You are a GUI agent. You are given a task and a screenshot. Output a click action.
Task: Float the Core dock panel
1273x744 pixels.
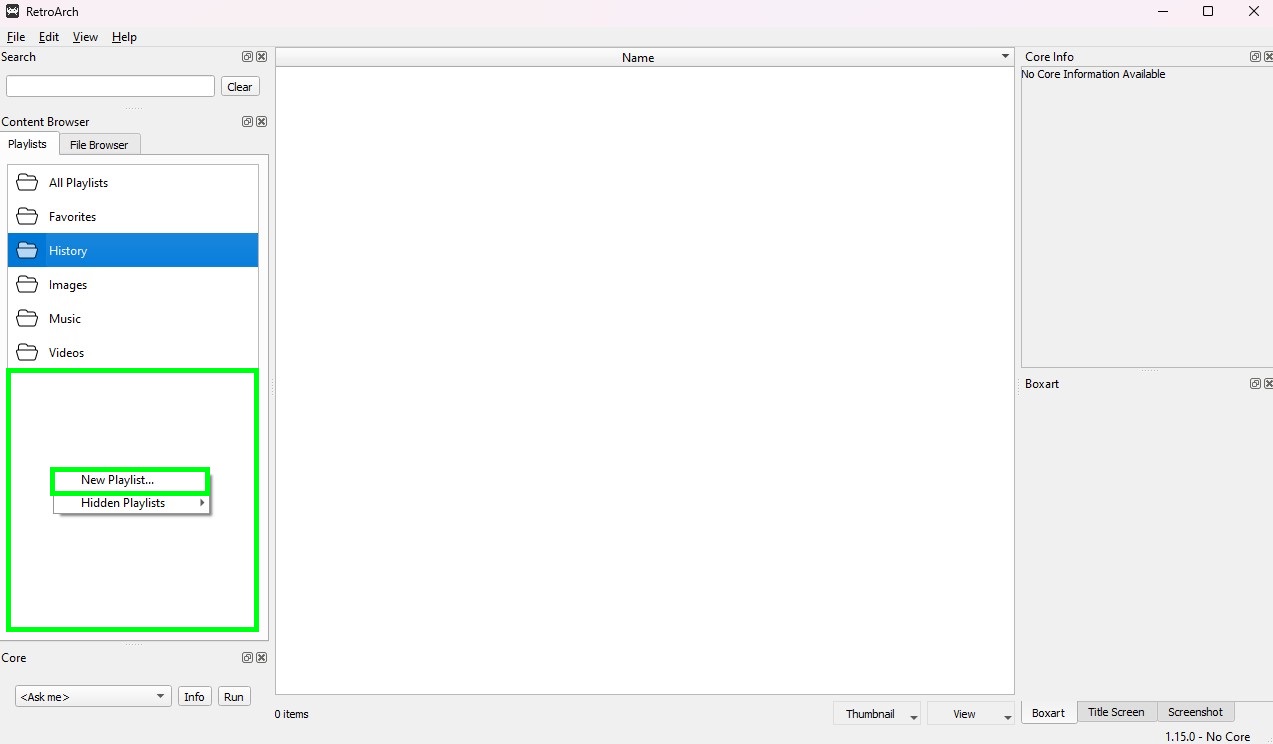tap(248, 658)
